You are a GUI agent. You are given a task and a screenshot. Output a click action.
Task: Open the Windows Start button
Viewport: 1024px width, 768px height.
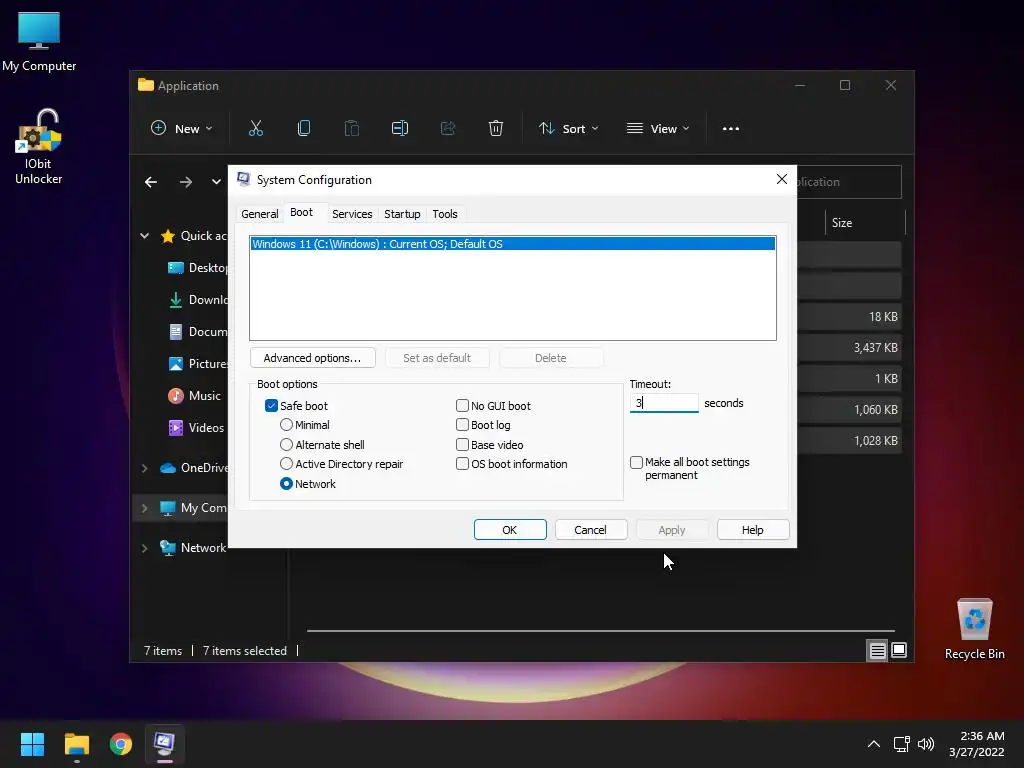32,744
